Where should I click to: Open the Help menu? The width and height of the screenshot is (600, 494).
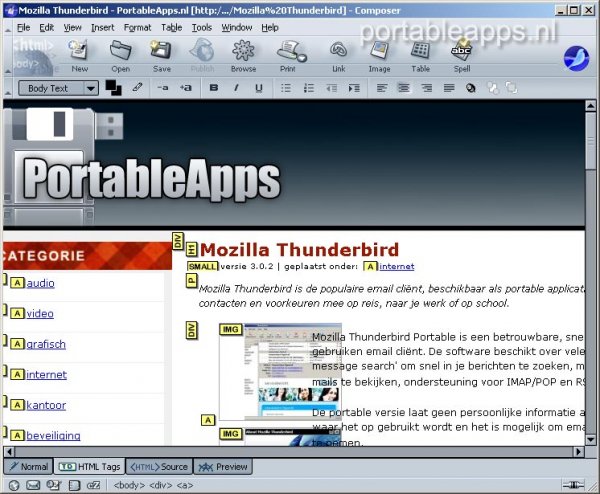(x=270, y=28)
